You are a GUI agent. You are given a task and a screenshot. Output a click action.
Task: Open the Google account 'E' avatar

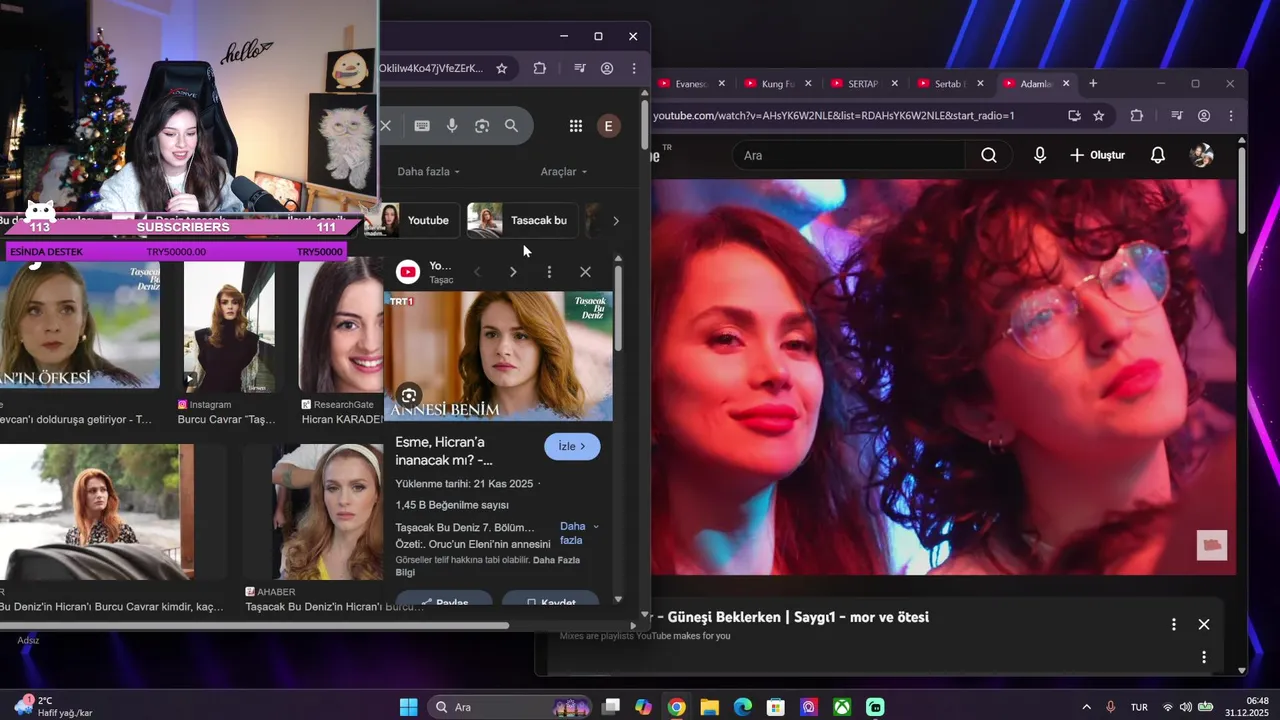point(608,125)
